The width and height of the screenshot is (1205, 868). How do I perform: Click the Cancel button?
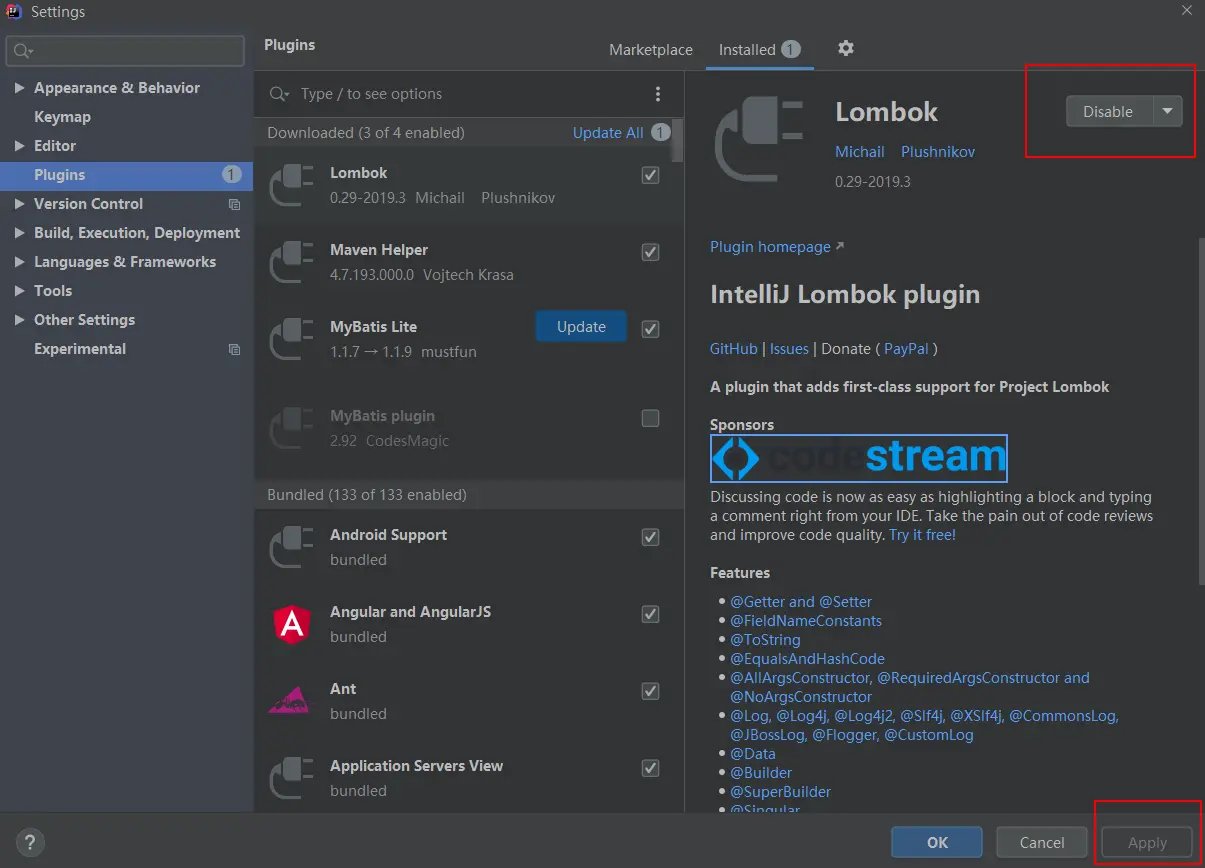point(1042,842)
